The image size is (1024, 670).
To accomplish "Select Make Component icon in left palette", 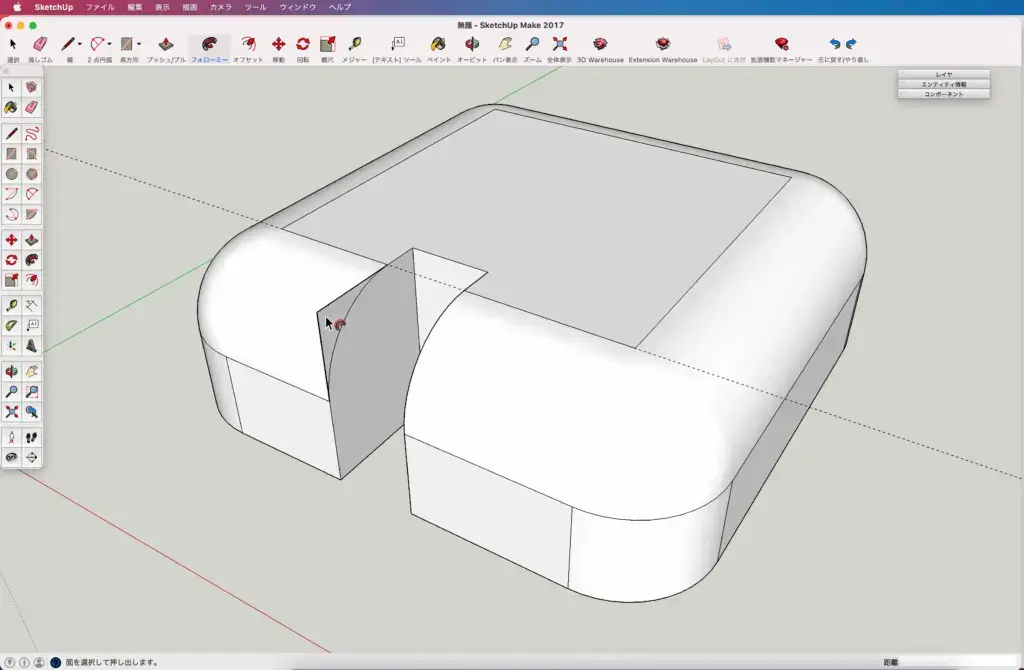I will pos(31,87).
